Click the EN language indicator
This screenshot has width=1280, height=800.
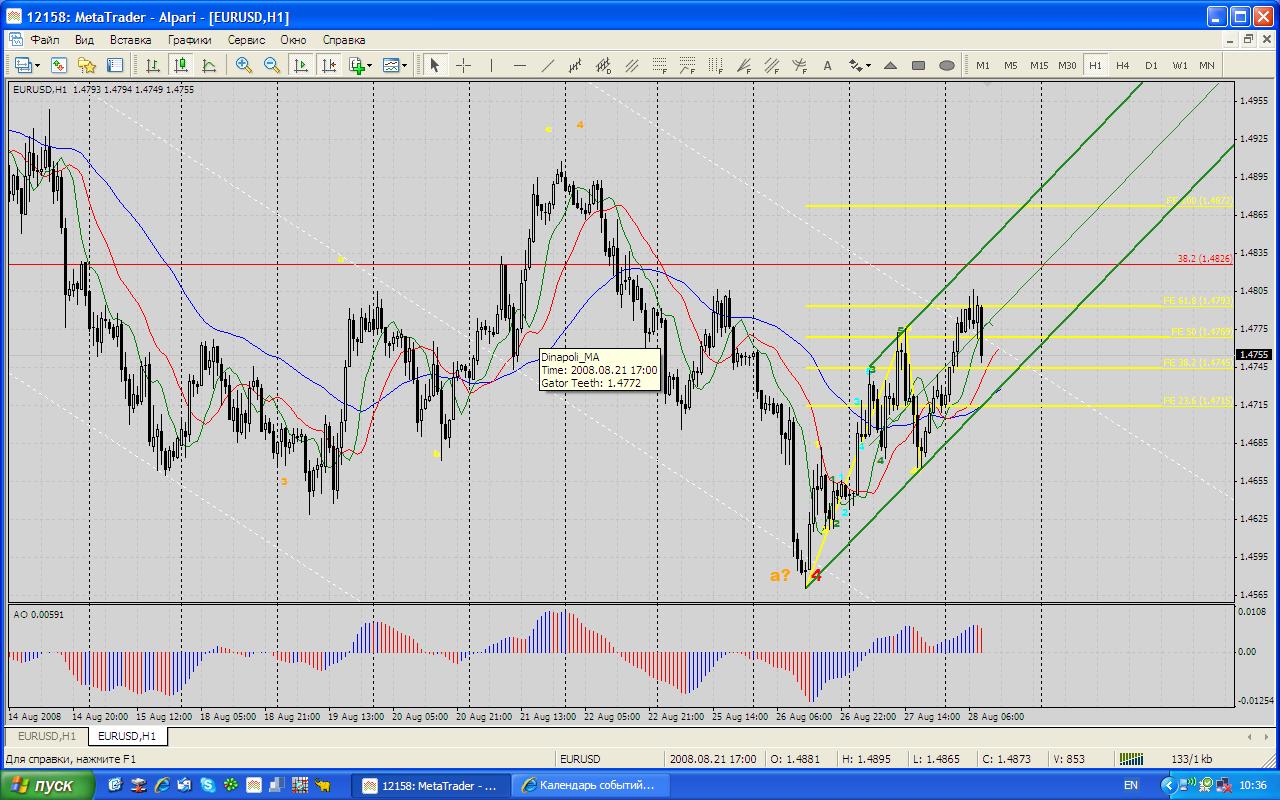(1131, 785)
